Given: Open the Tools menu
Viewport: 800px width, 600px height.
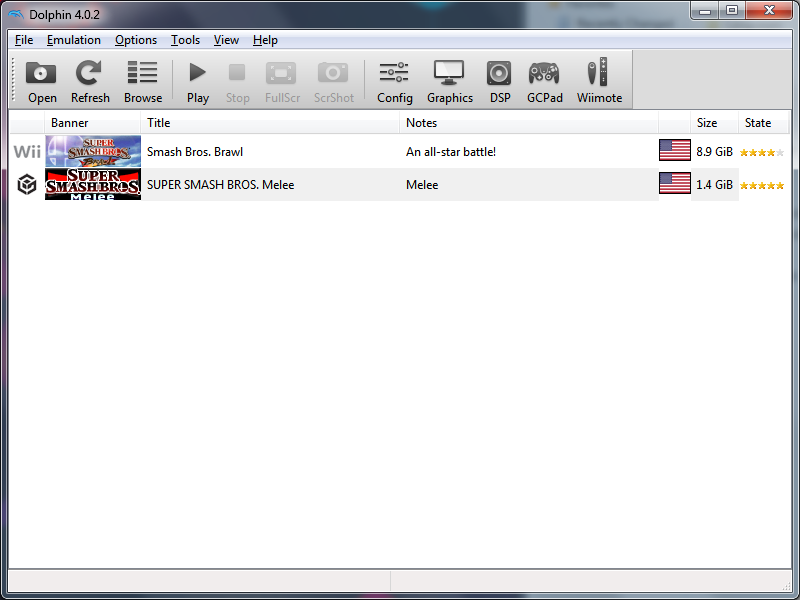Looking at the screenshot, I should [x=185, y=40].
